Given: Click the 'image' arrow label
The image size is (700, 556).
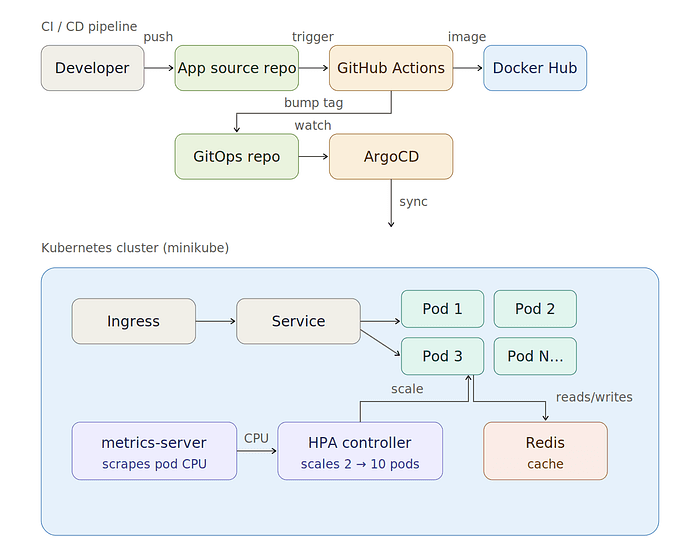Looking at the screenshot, I should tap(467, 37).
